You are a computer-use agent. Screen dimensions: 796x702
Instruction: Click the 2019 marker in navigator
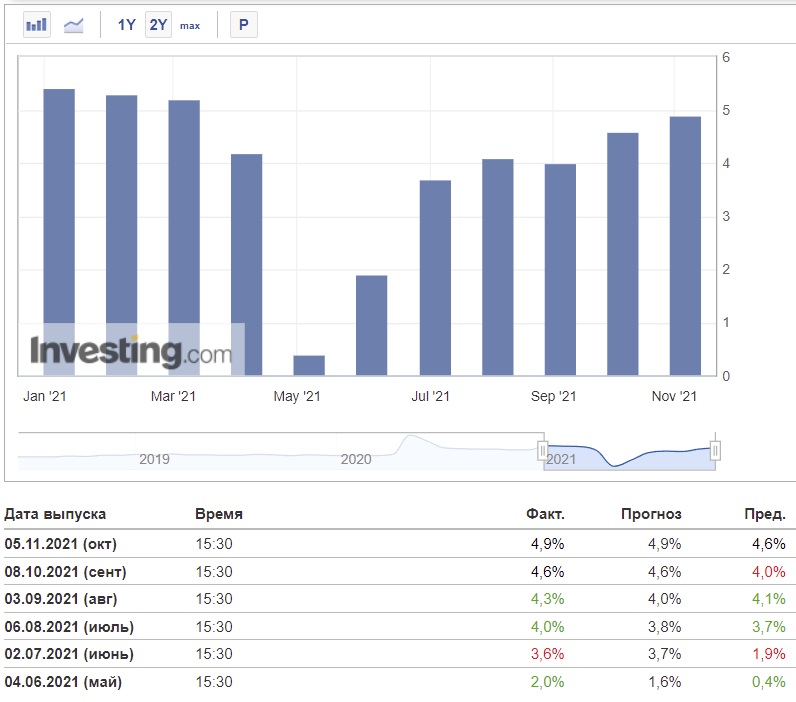154,459
